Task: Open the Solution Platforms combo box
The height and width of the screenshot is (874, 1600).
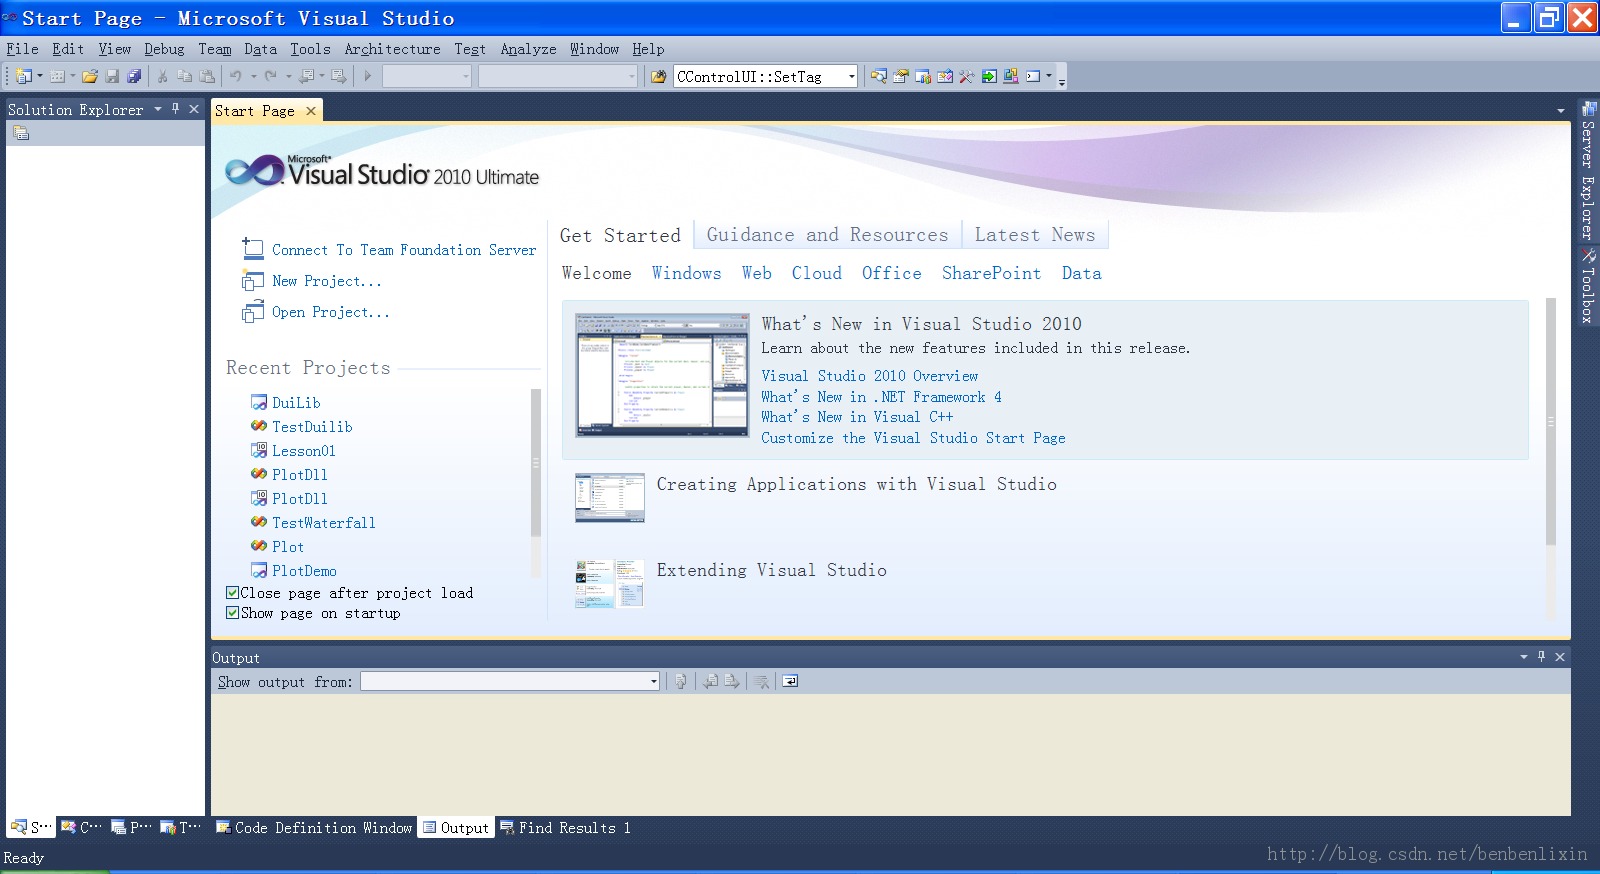Action: tap(558, 76)
